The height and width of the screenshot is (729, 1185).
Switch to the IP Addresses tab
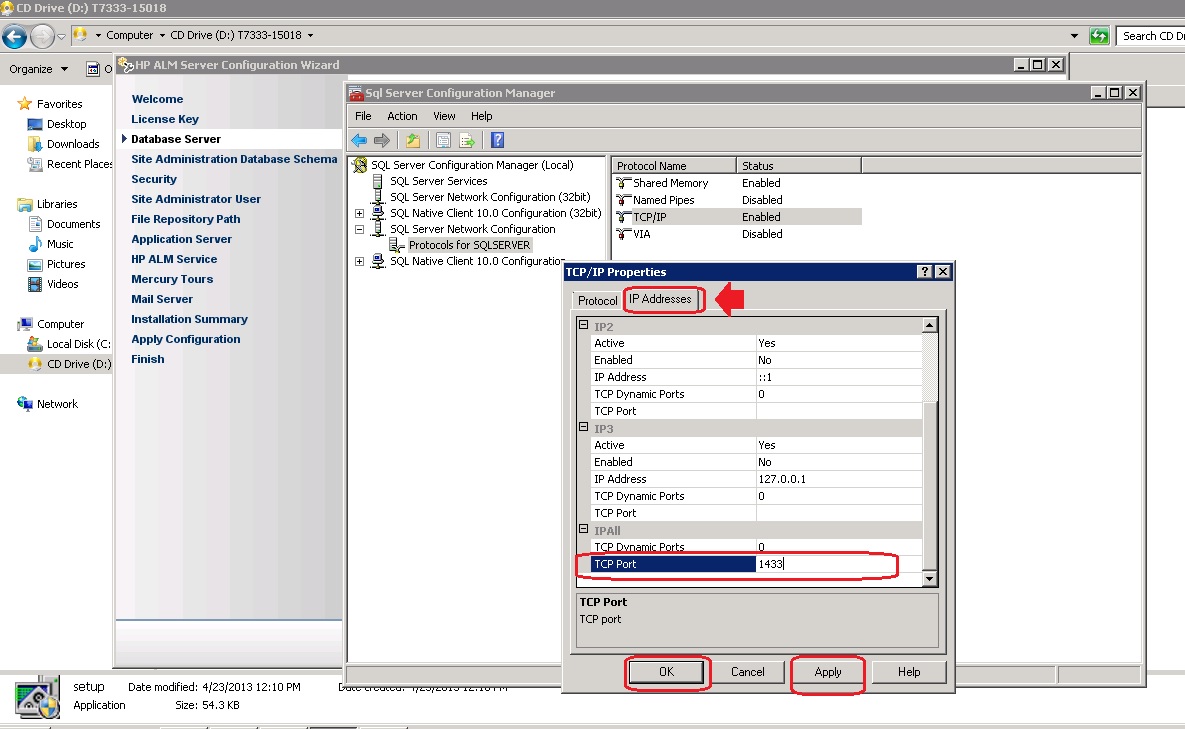[661, 299]
